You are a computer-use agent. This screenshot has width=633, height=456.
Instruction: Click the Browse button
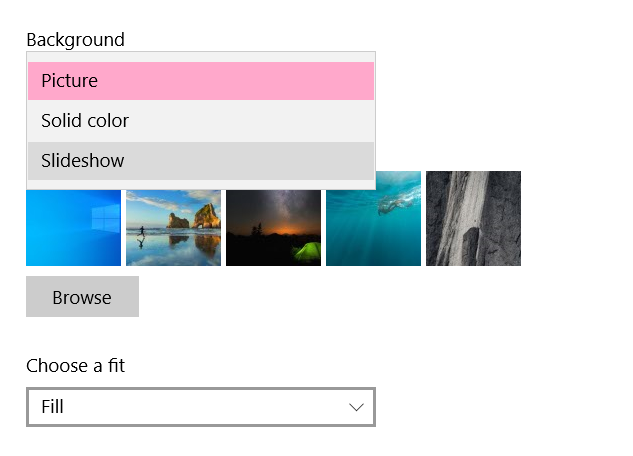82,297
